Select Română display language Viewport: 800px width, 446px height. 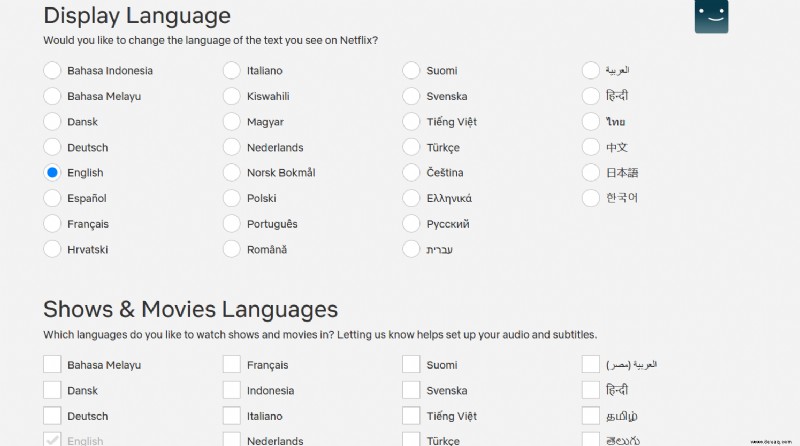click(232, 249)
